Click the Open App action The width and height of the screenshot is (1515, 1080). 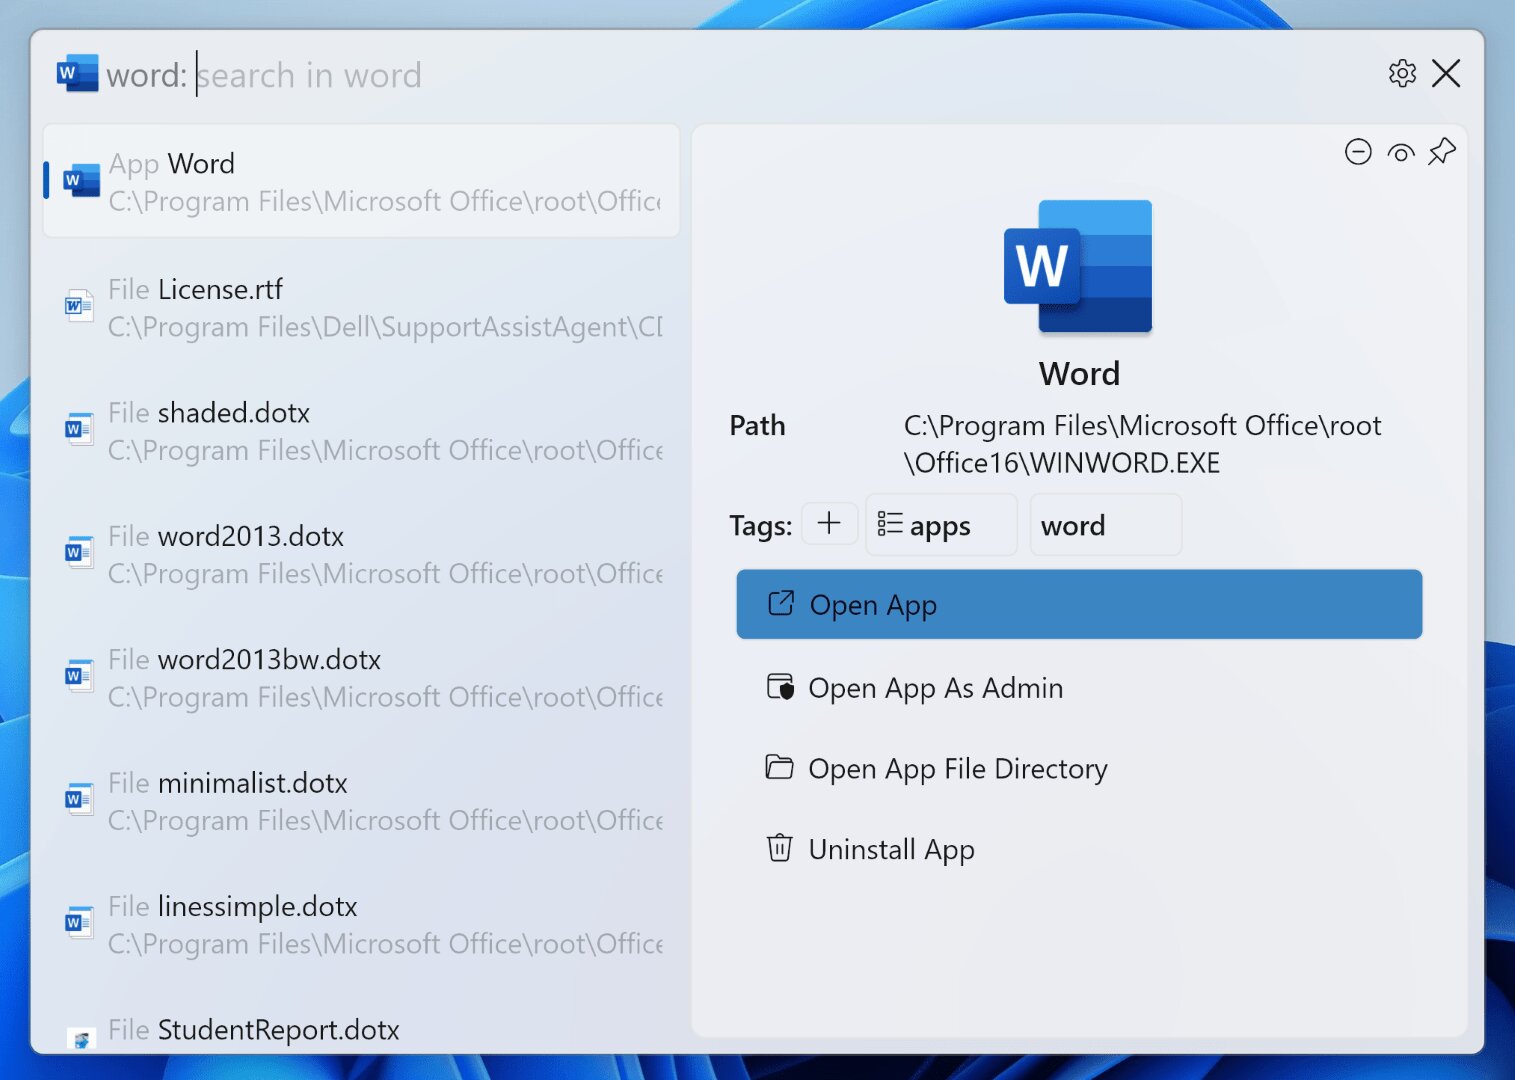point(1079,605)
